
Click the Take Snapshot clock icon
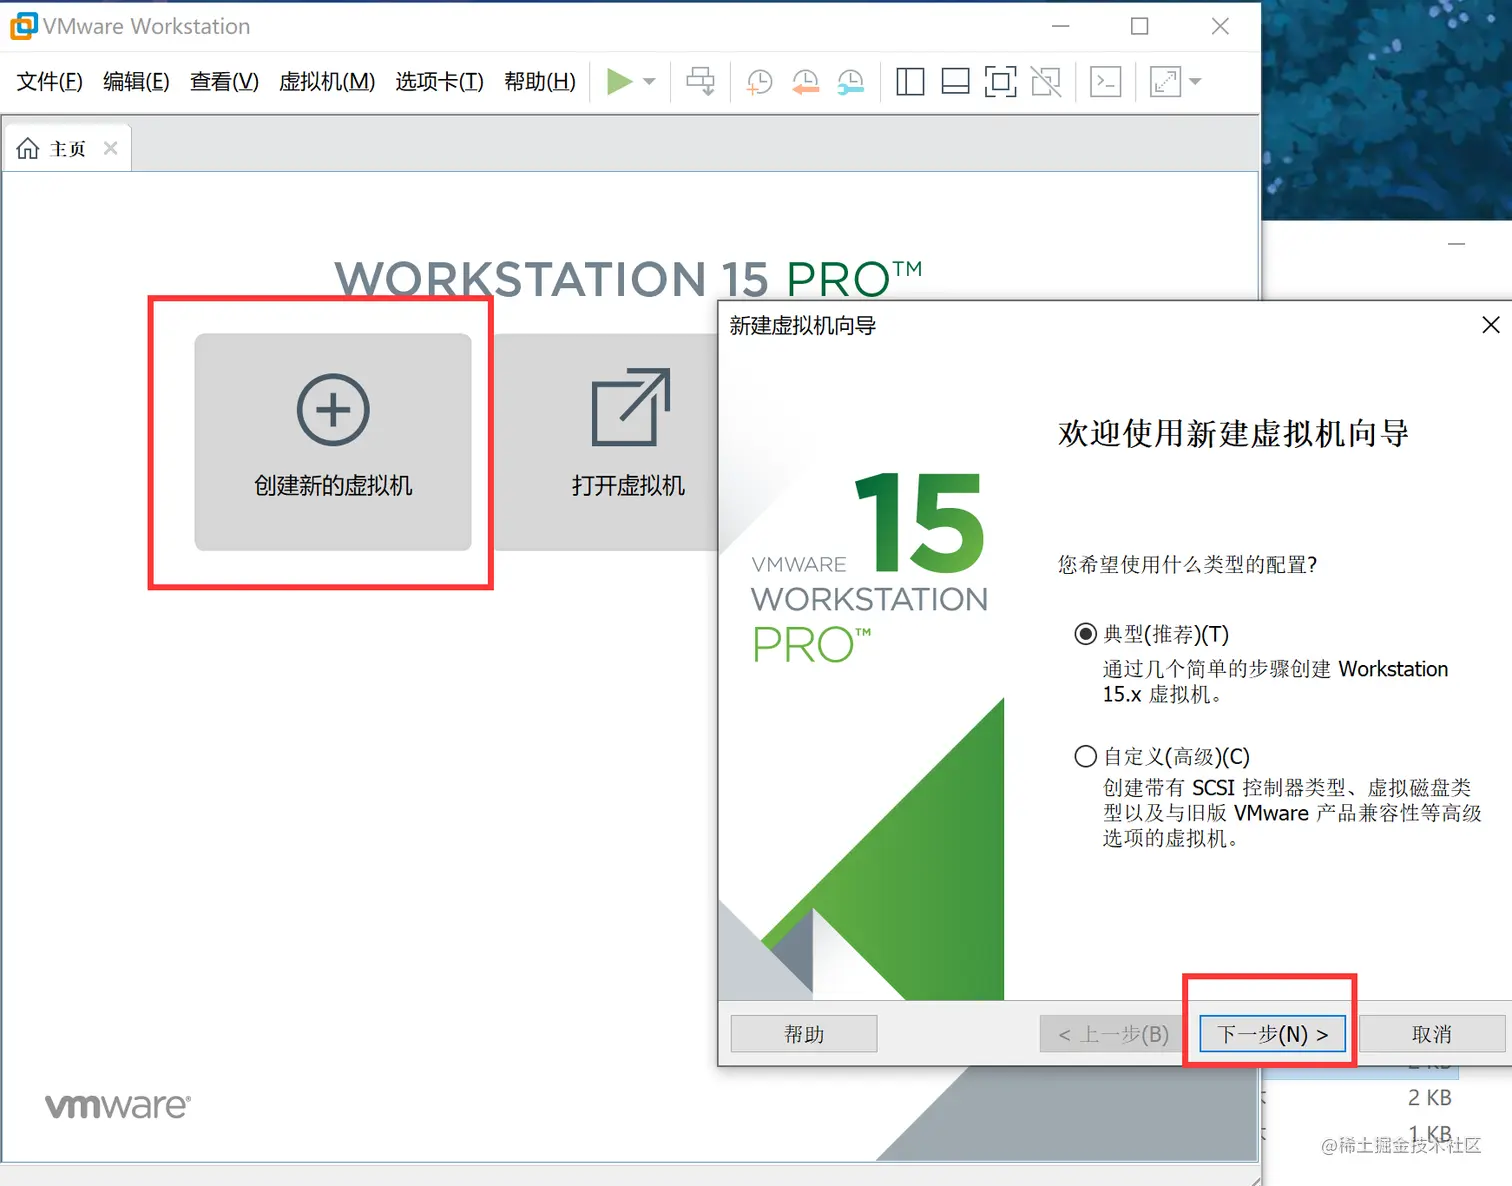click(760, 82)
